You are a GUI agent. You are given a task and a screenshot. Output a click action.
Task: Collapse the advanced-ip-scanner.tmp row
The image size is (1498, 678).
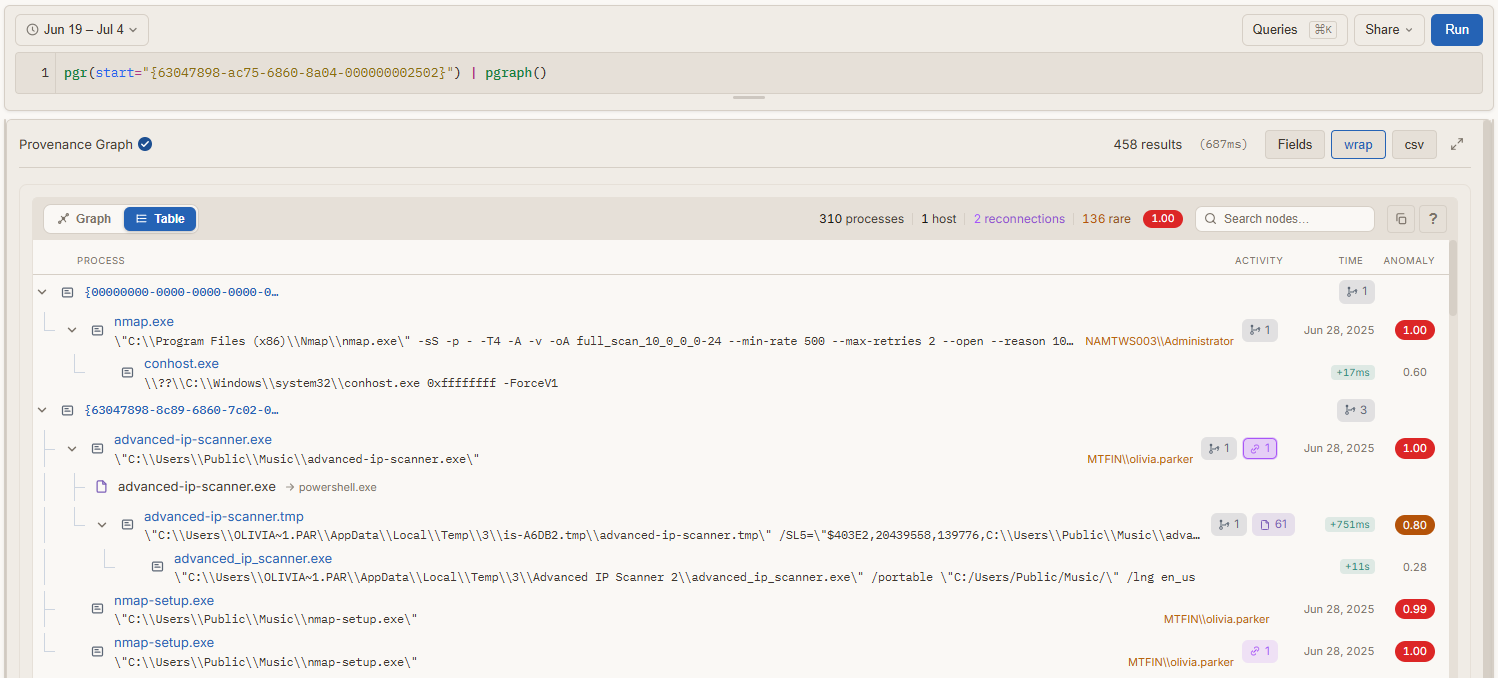[102, 524]
